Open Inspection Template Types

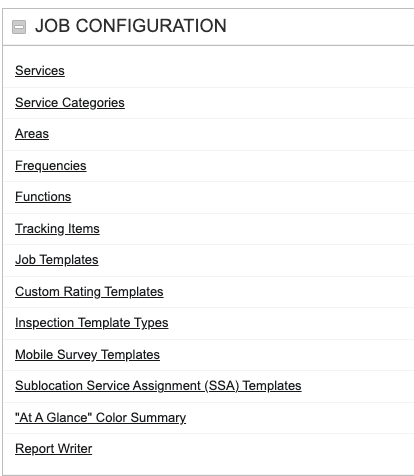pyautogui.click(x=92, y=323)
